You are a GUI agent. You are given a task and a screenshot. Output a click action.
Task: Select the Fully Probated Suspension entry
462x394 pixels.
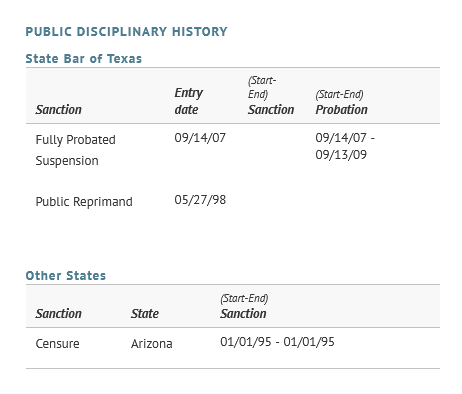76,150
